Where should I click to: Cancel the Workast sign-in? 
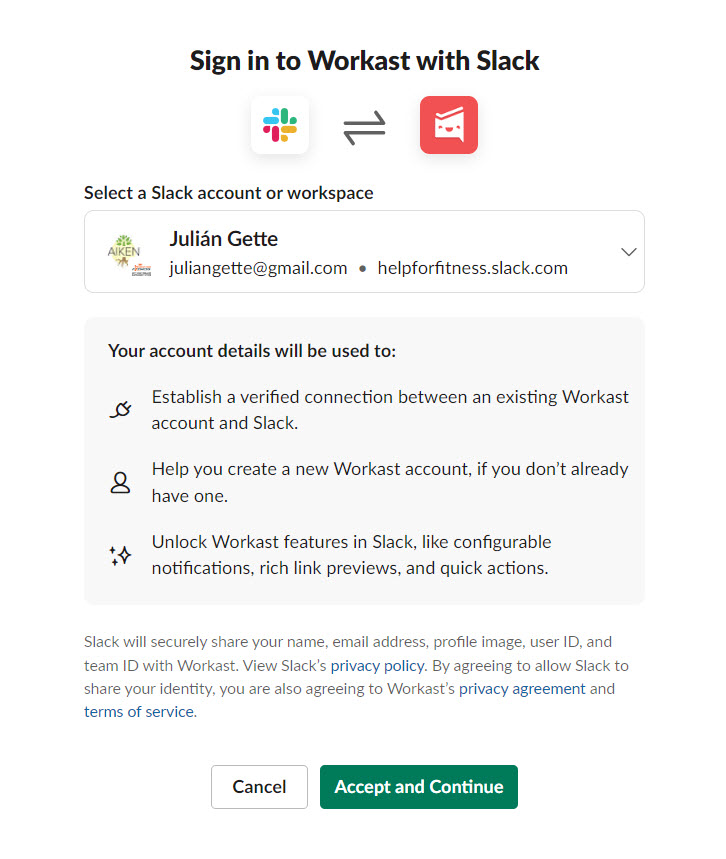click(x=259, y=787)
